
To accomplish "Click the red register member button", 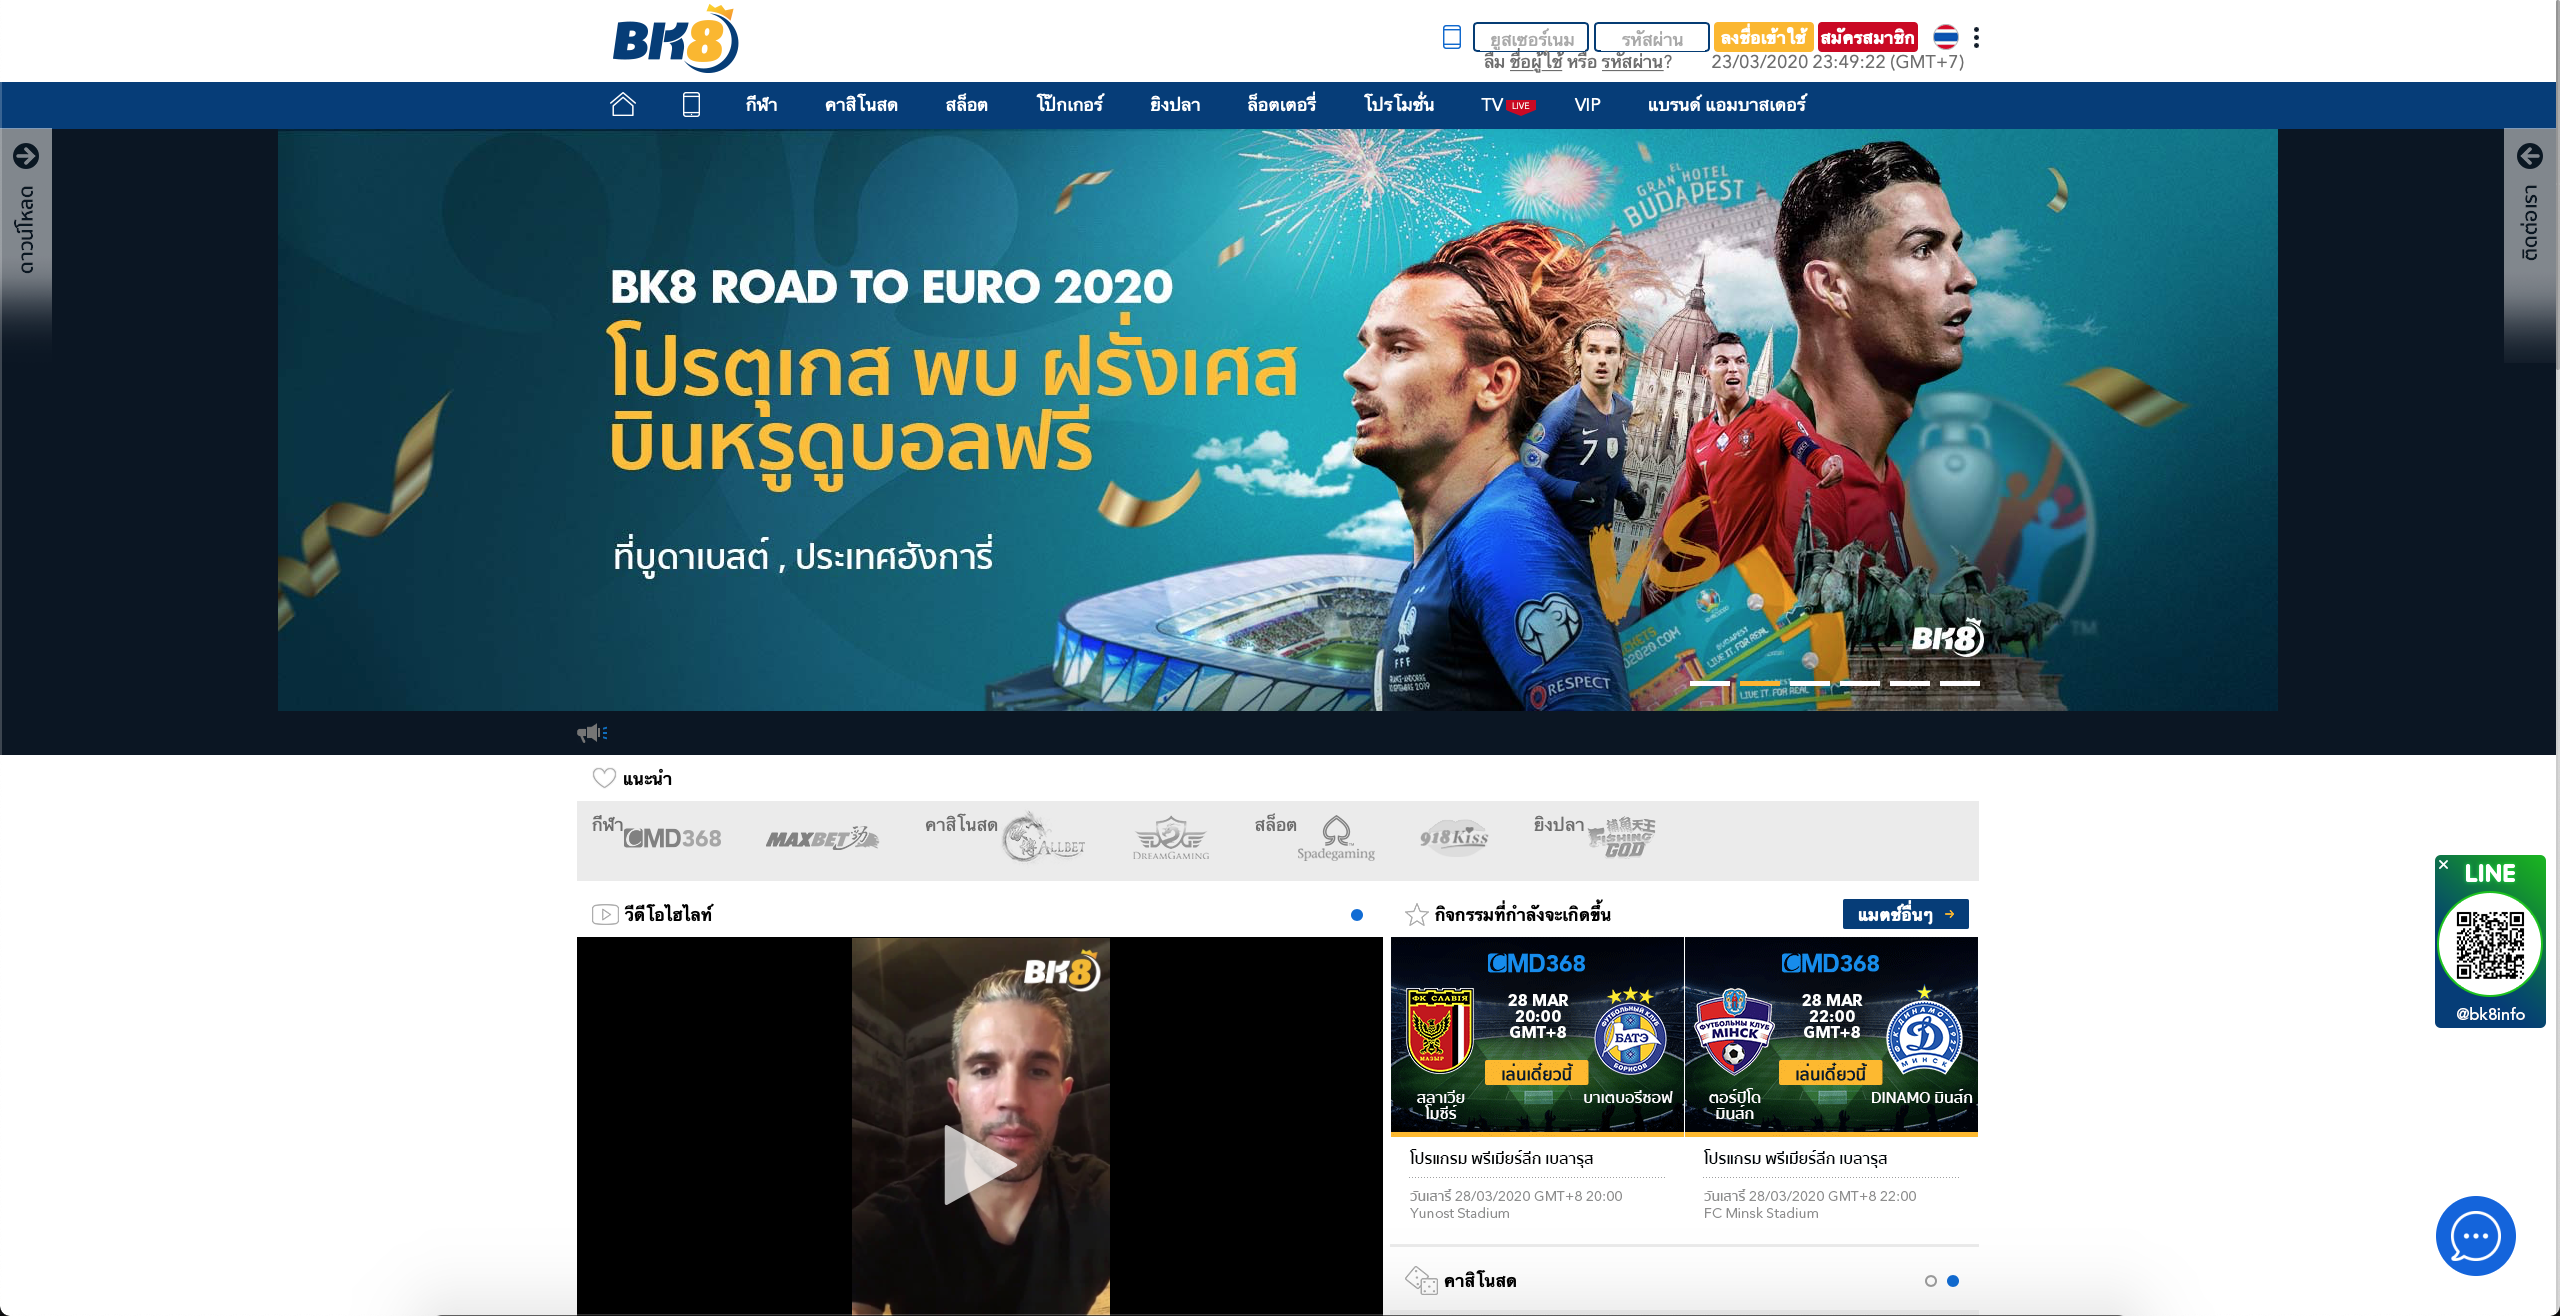I will point(1867,38).
